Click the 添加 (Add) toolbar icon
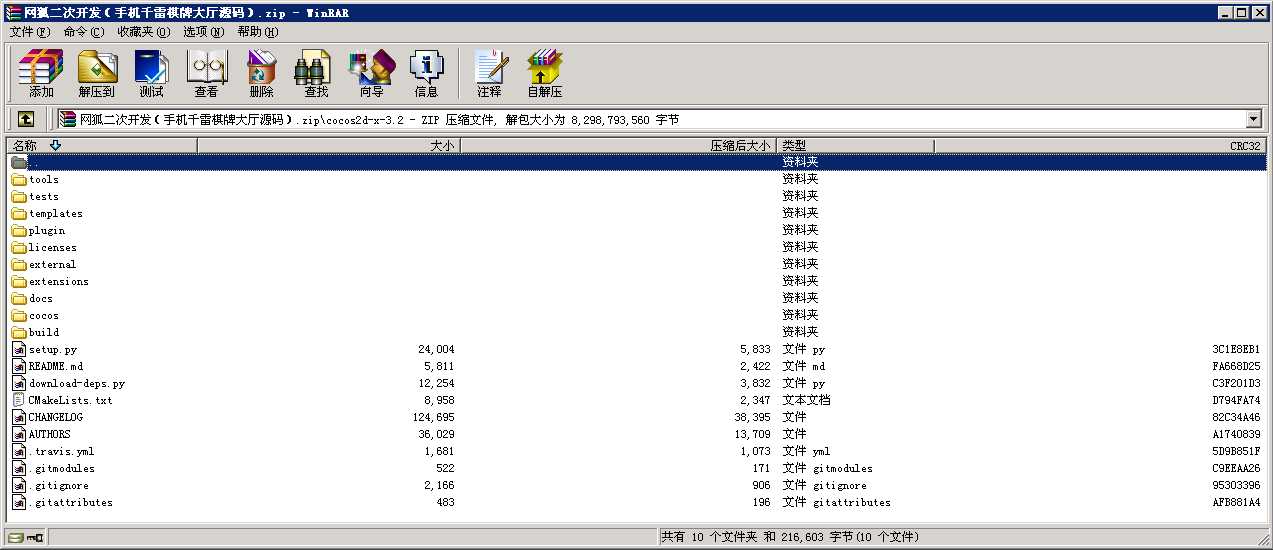Viewport: 1273px width, 550px height. pyautogui.click(x=41, y=73)
